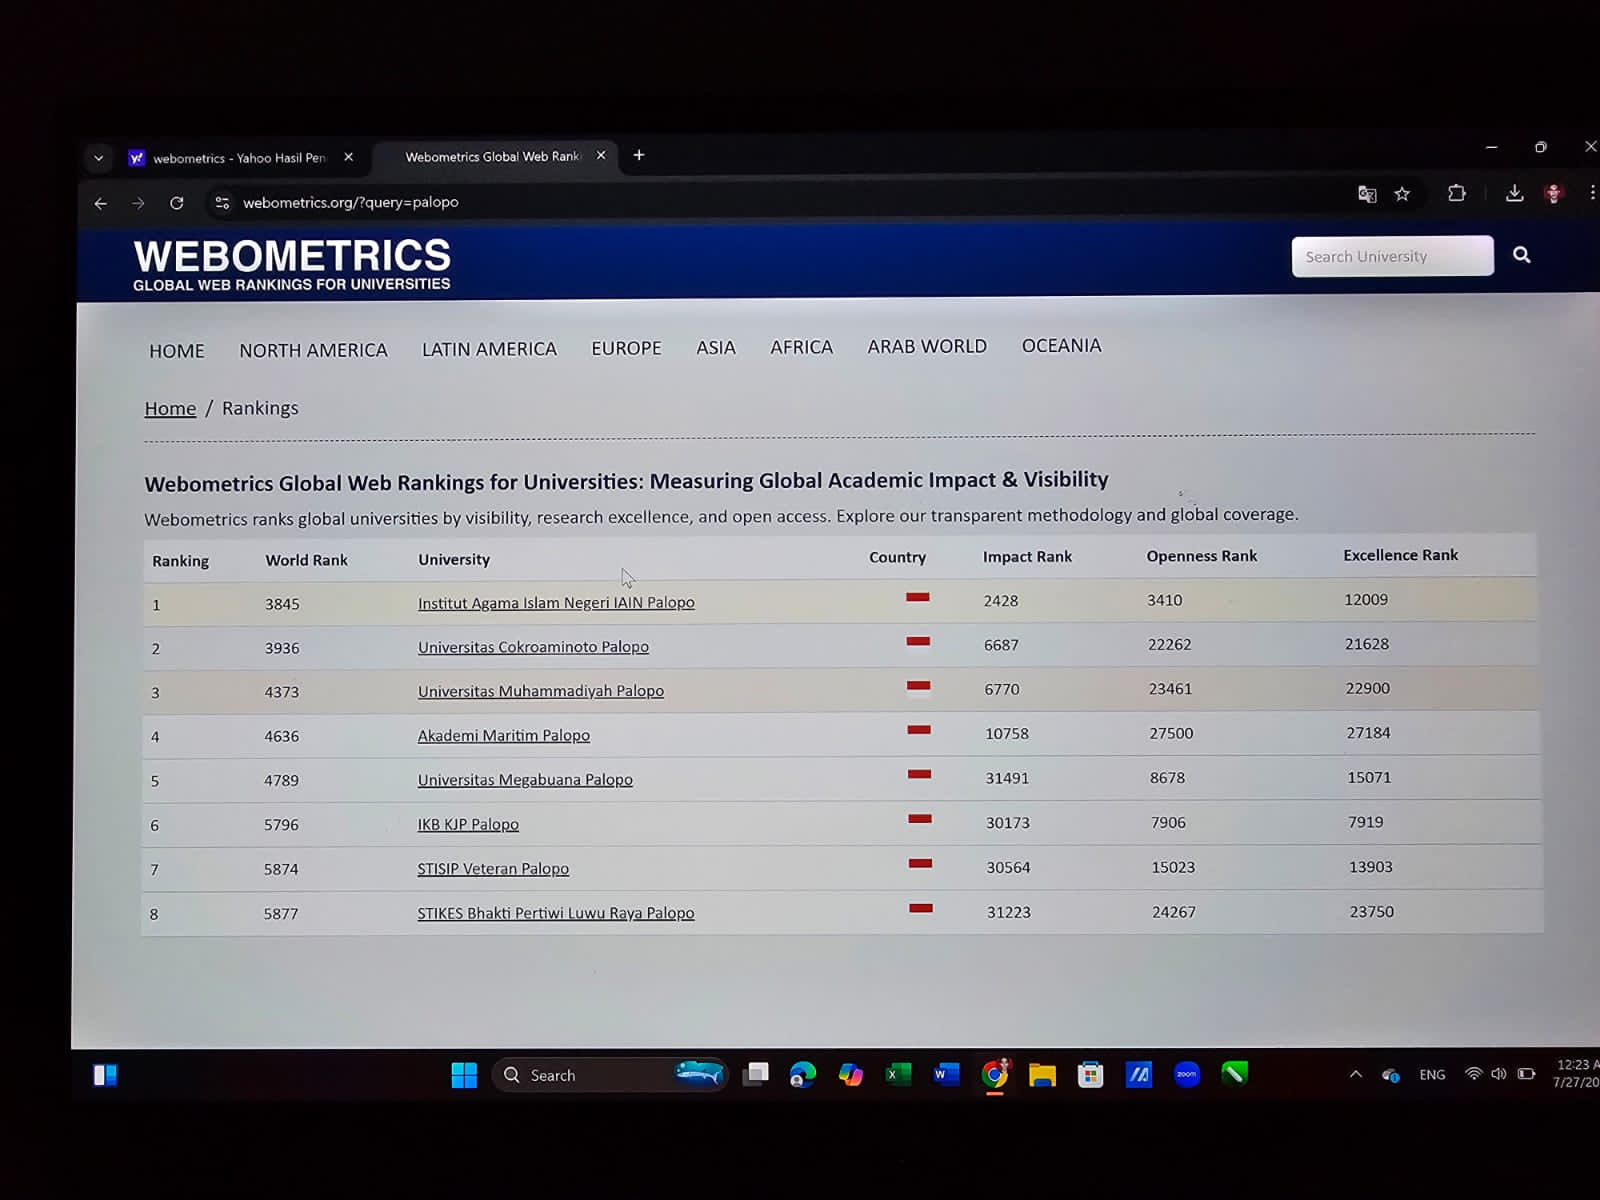The image size is (1600, 1200).
Task: Open Institut Agama Islam Negeri IAIN Palopo
Action: pos(556,603)
